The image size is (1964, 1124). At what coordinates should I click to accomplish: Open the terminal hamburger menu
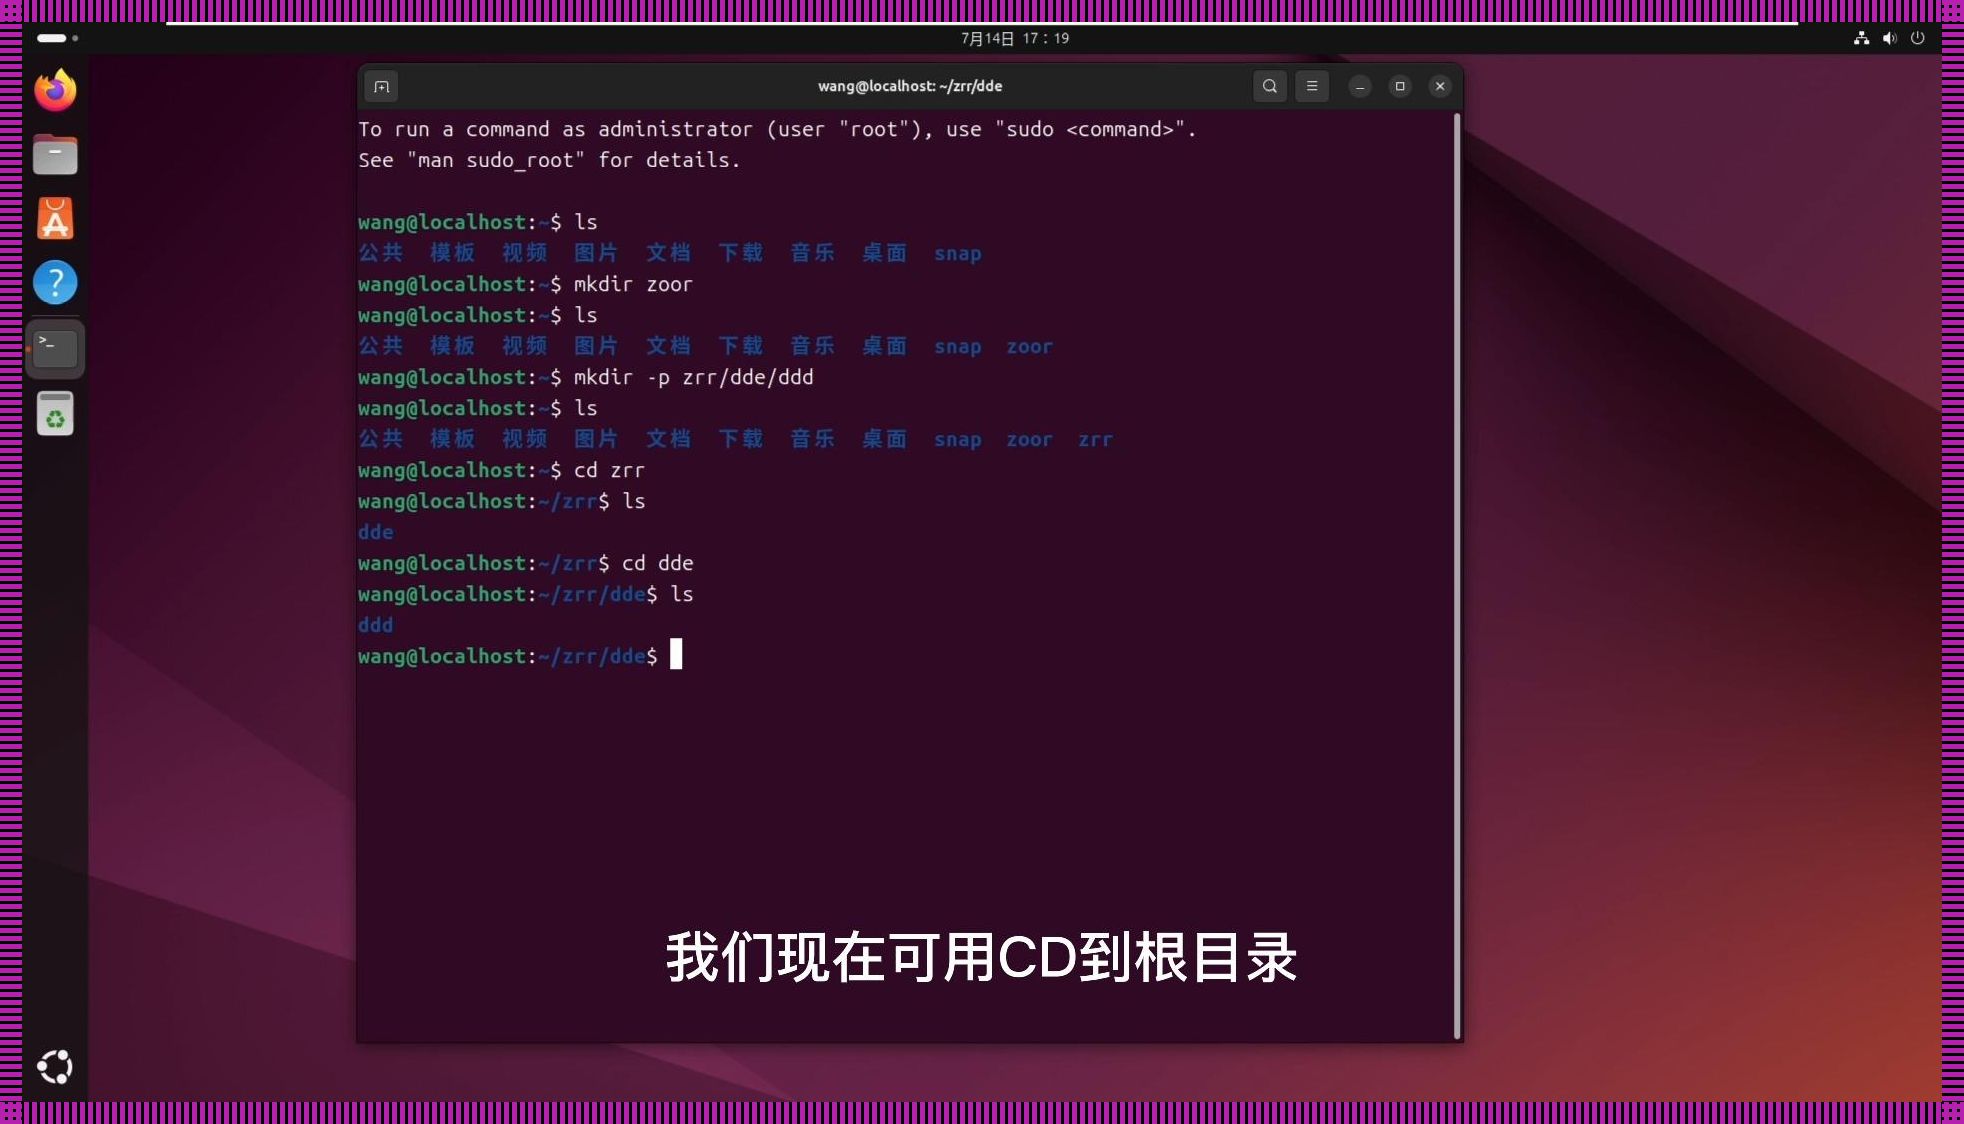1312,86
